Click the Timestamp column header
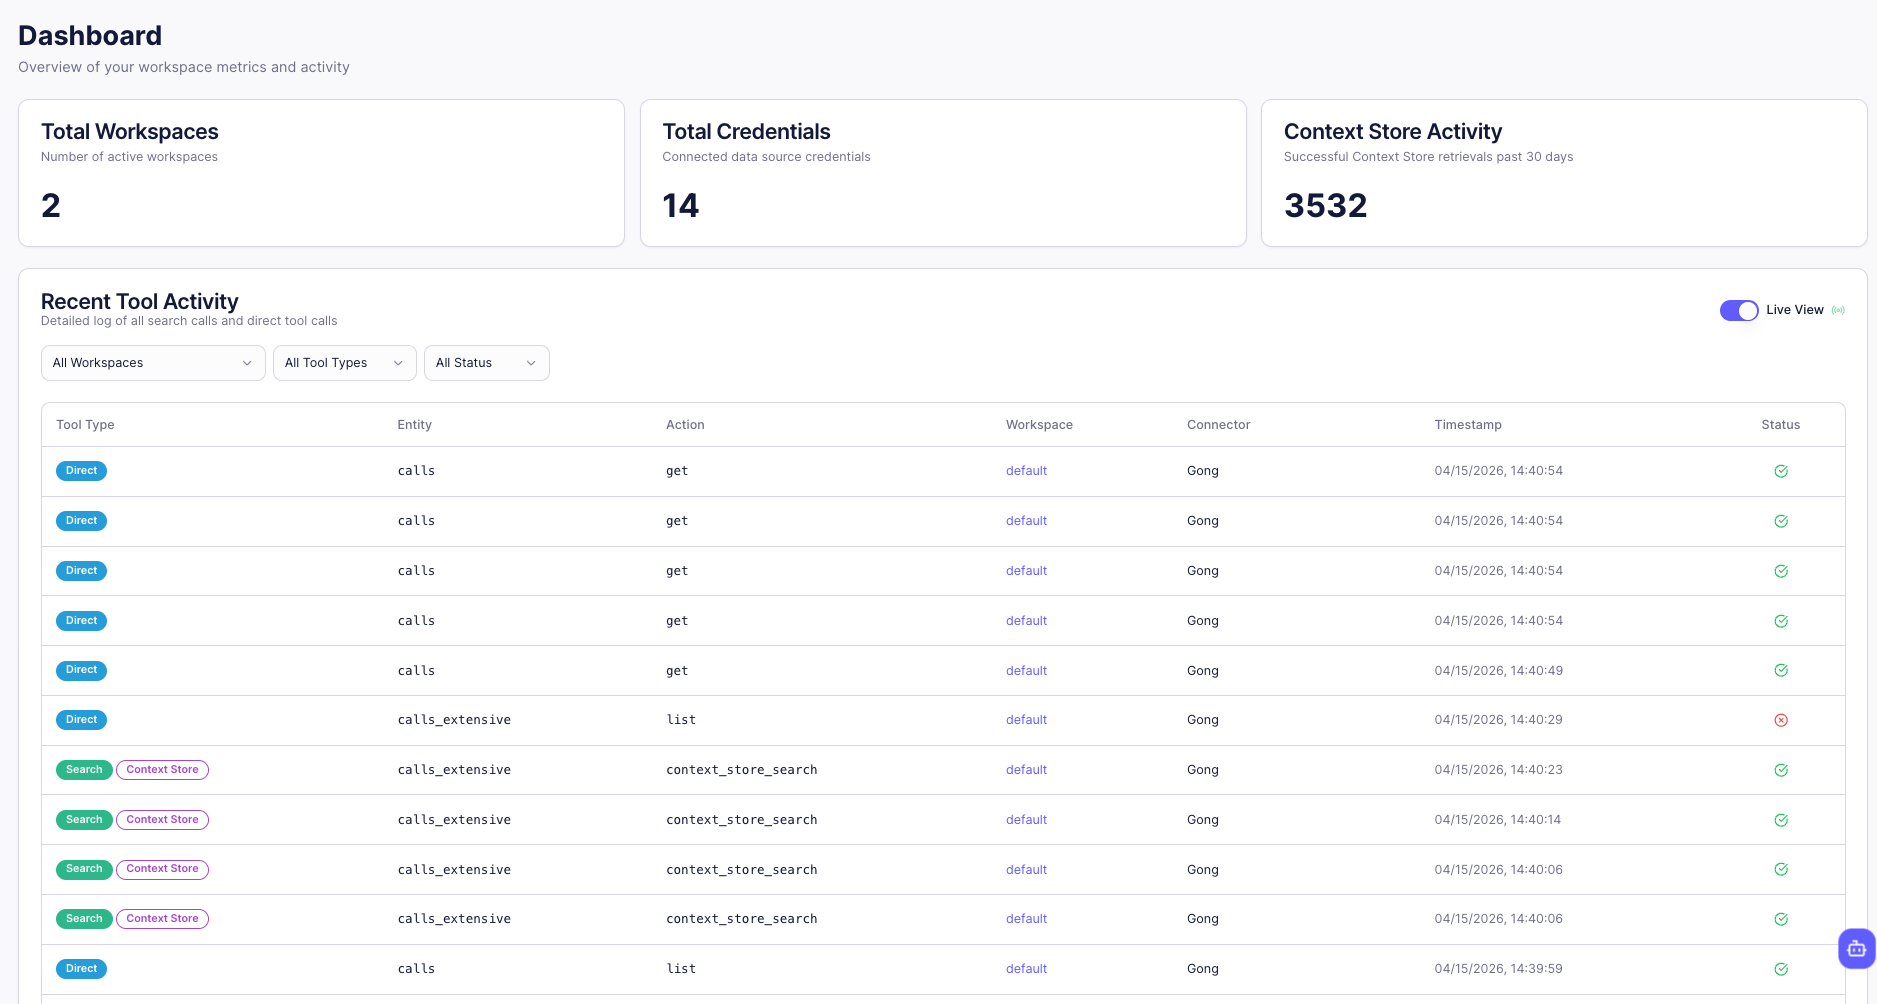 click(x=1467, y=425)
